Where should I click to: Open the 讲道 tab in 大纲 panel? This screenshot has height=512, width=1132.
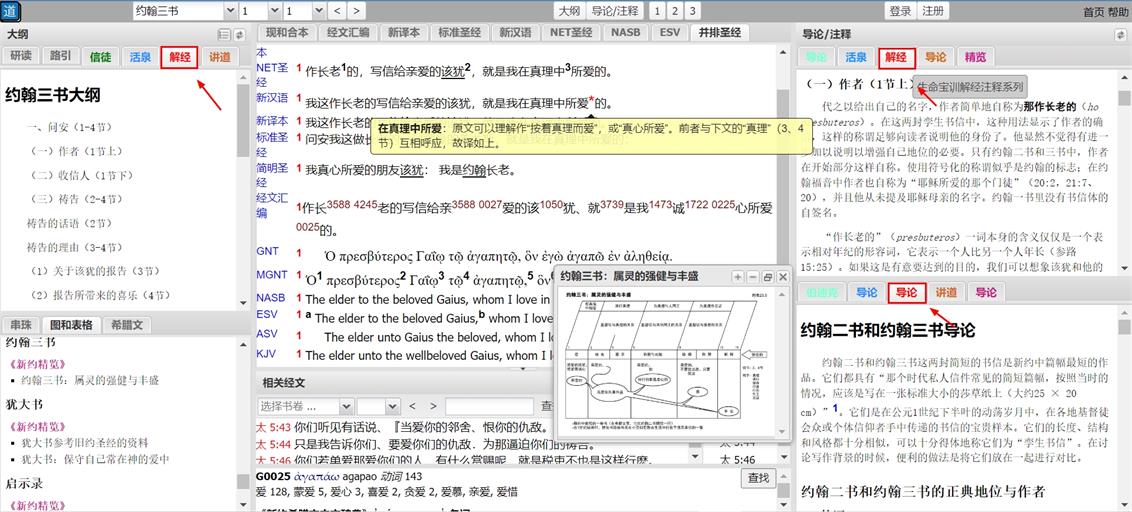(219, 57)
